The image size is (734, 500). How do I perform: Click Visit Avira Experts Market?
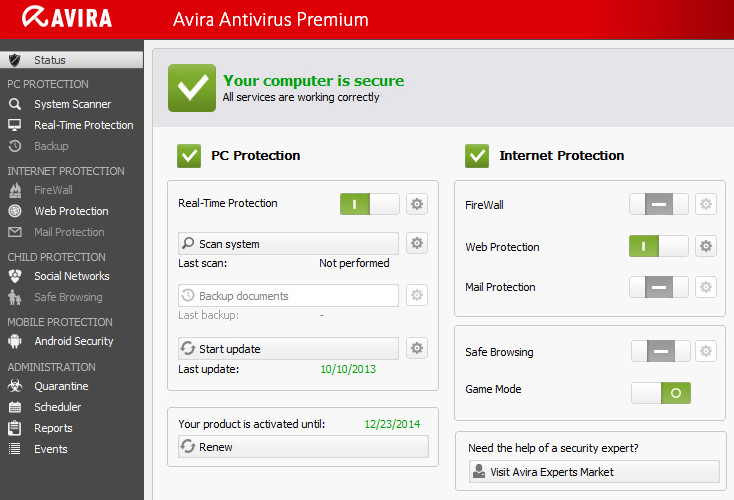(593, 471)
